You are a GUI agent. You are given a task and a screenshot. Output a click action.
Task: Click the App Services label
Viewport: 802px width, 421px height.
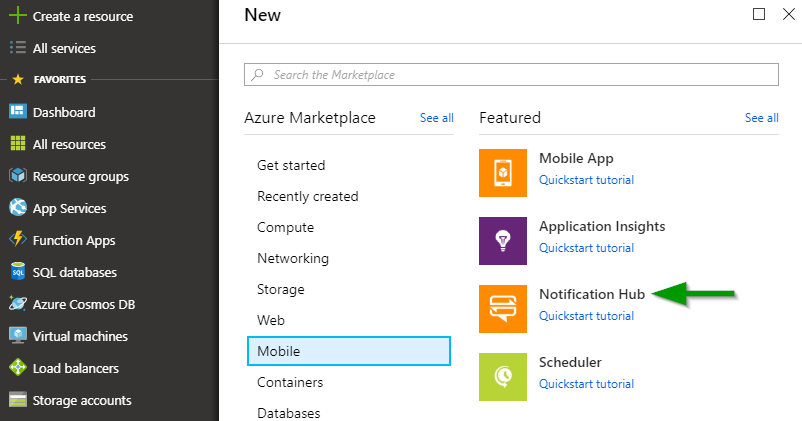(70, 209)
